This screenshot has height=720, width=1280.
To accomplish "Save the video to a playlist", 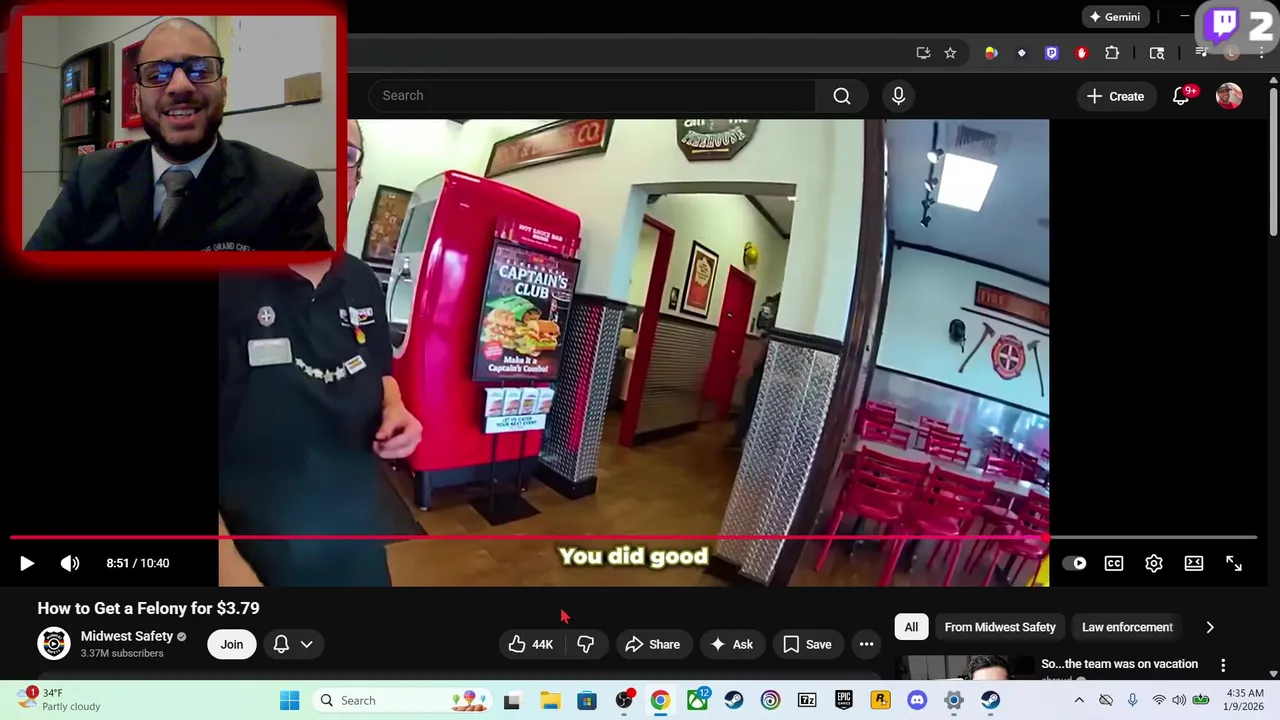I will [807, 644].
